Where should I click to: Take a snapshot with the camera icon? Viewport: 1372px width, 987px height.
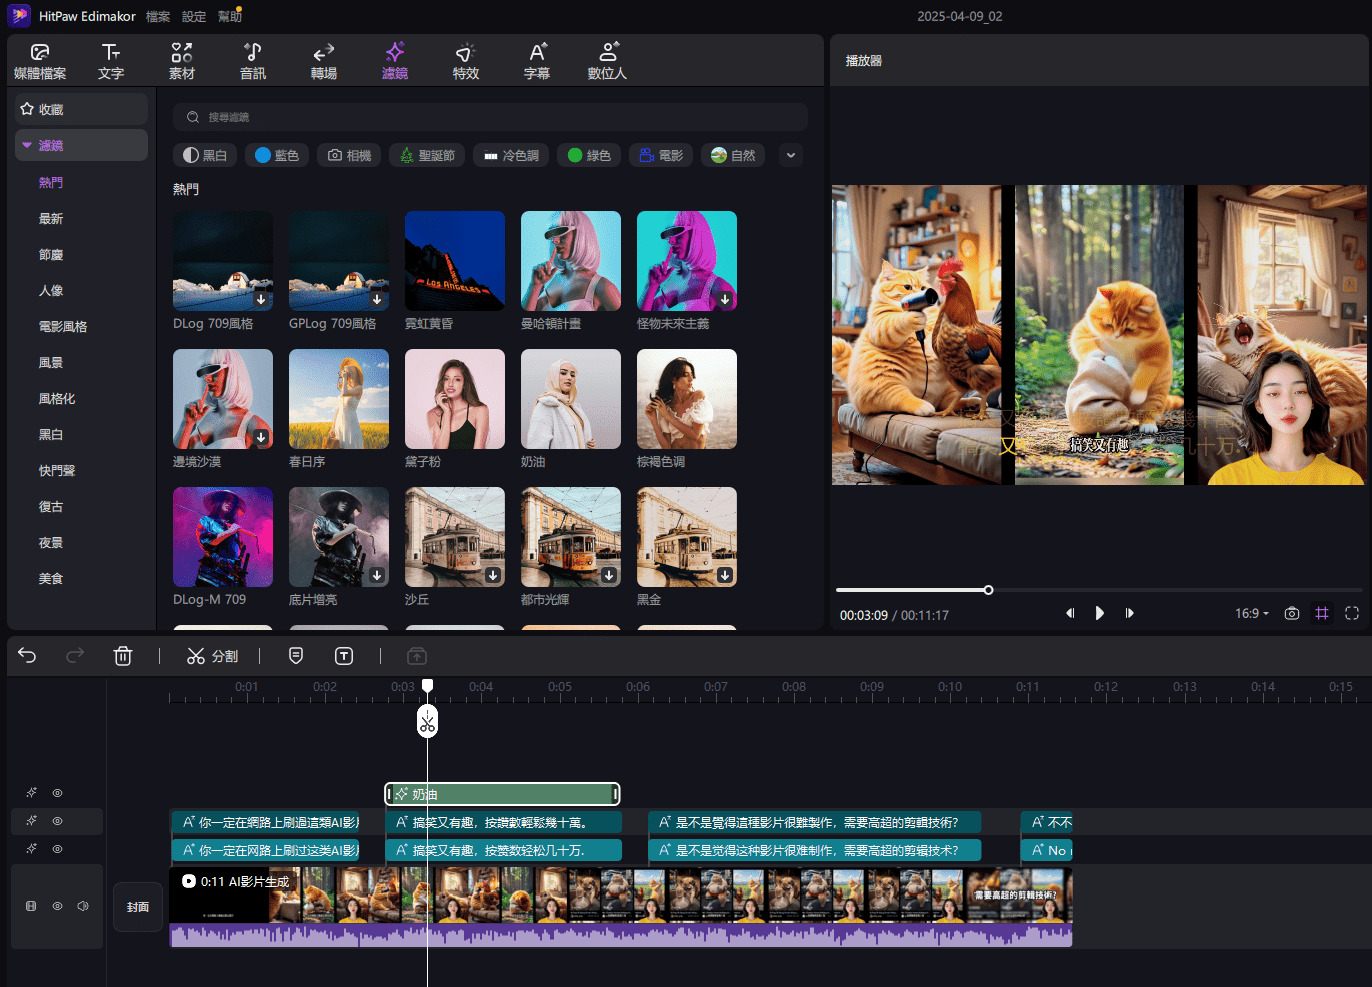(x=1292, y=613)
